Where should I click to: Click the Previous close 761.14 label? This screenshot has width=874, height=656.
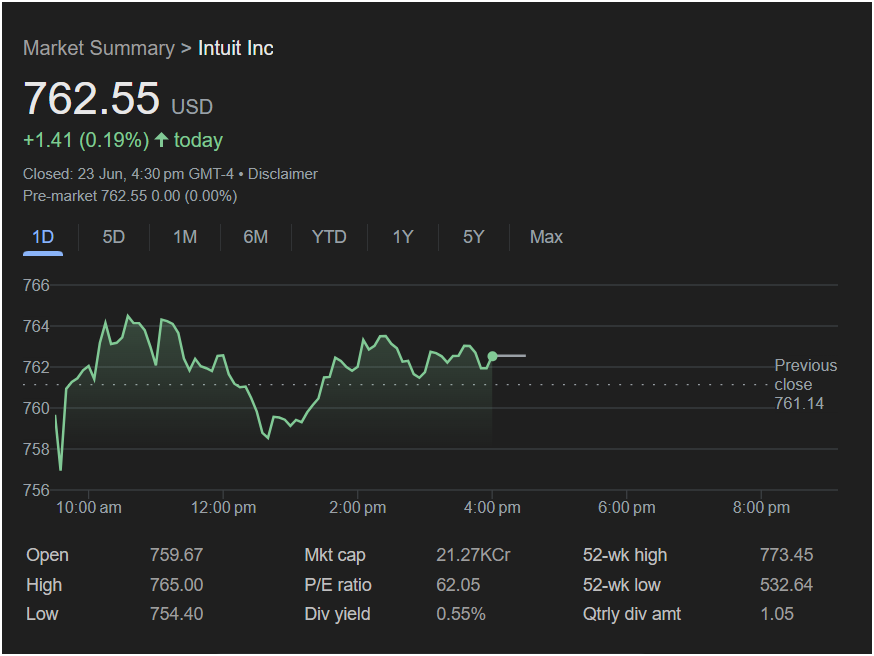pos(805,385)
